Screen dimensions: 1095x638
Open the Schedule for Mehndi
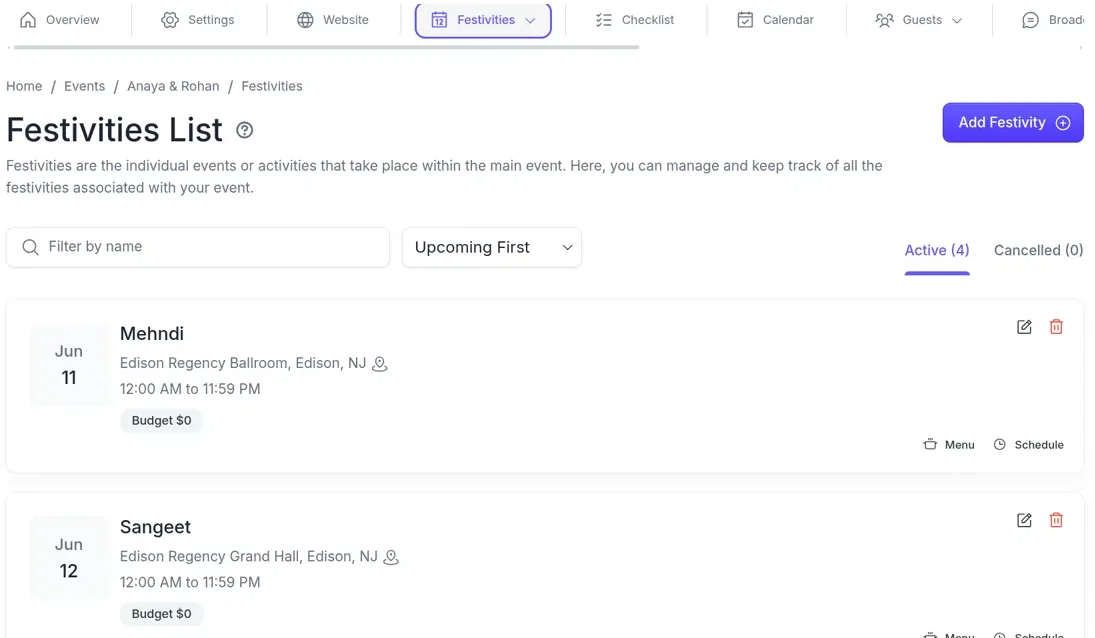(x=1028, y=445)
